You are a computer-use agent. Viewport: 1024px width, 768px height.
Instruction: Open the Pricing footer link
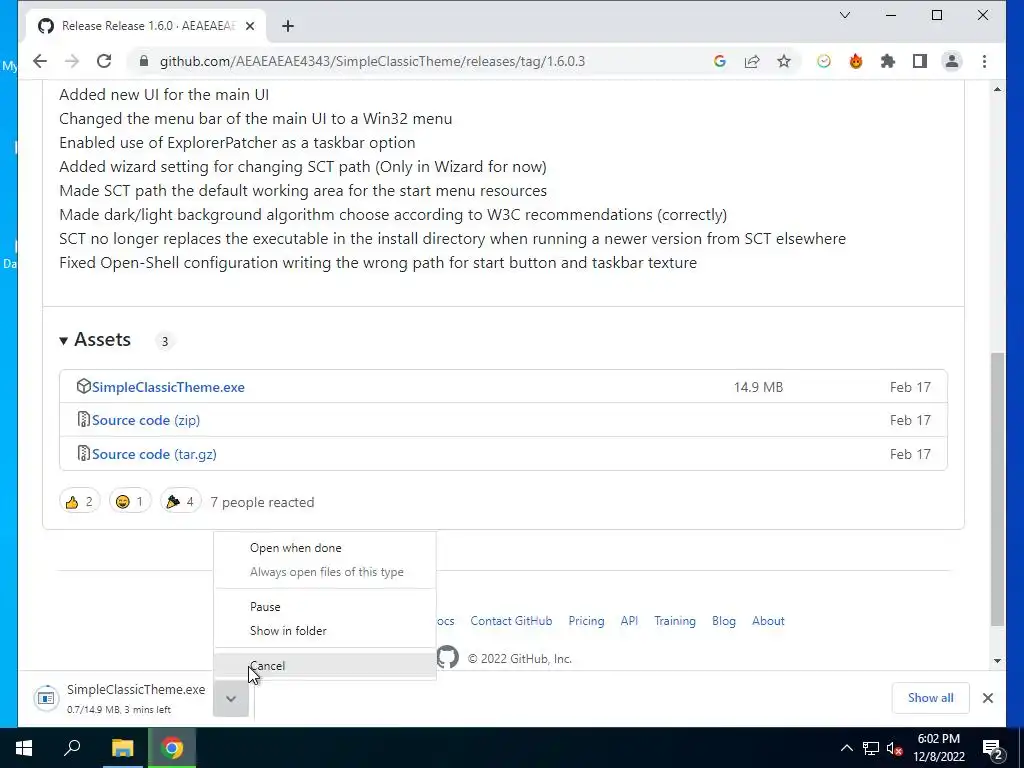tap(586, 621)
